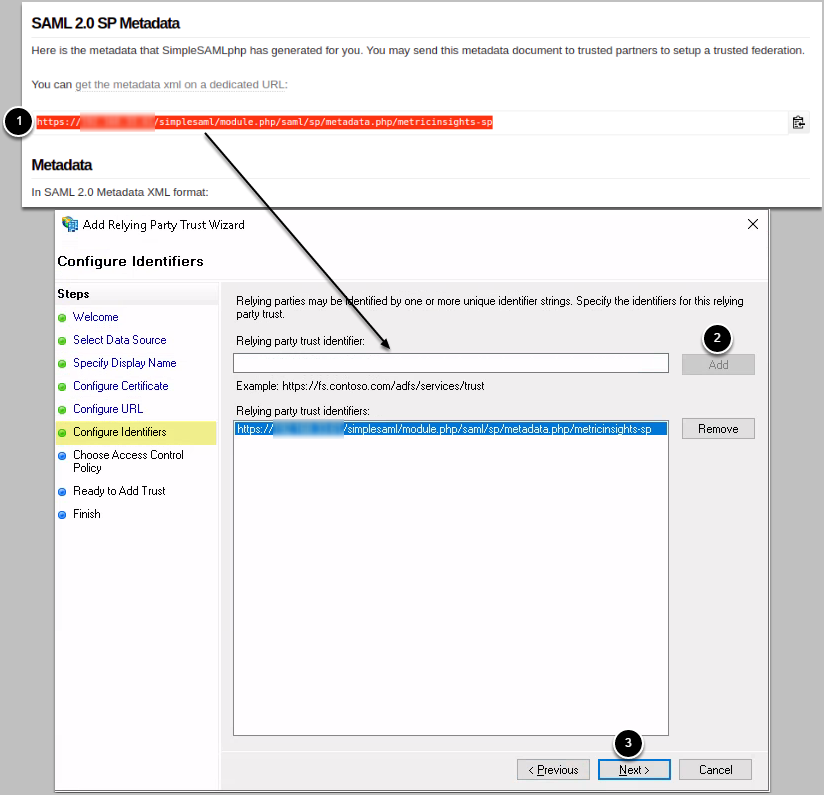Open the Configure URL step
This screenshot has width=824, height=795.
click(108, 409)
